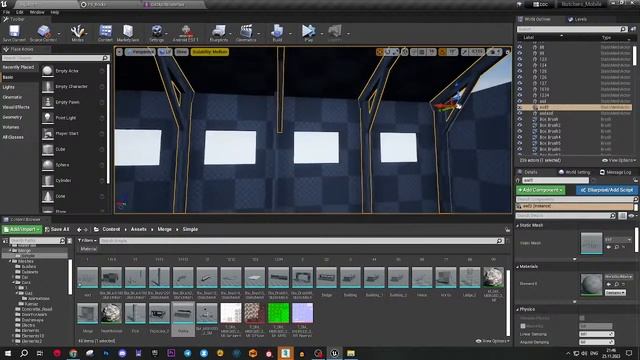Switch to the Message Log tab
Screen dimensions: 640x360
616,172
